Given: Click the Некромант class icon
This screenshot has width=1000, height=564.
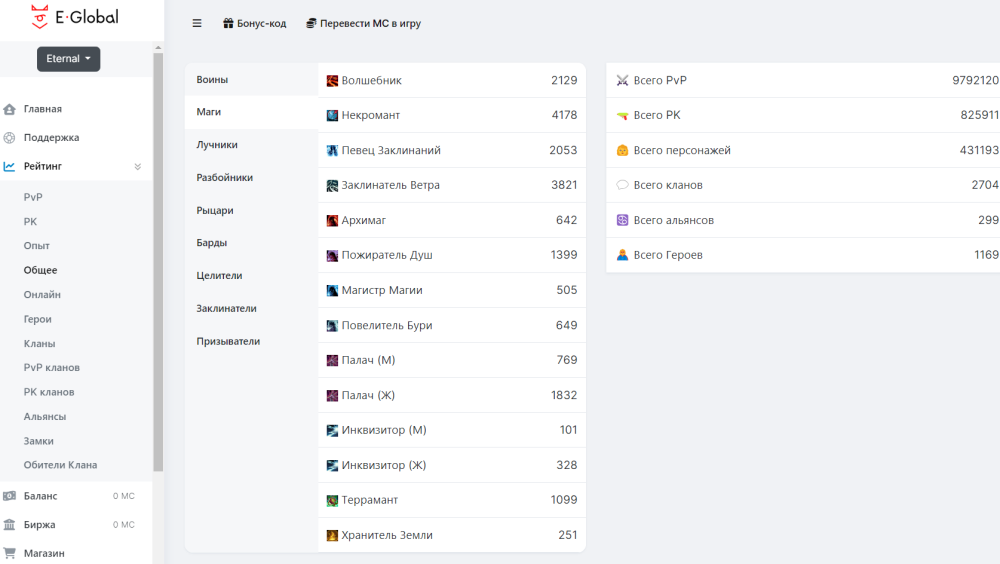Looking at the screenshot, I should [x=332, y=115].
